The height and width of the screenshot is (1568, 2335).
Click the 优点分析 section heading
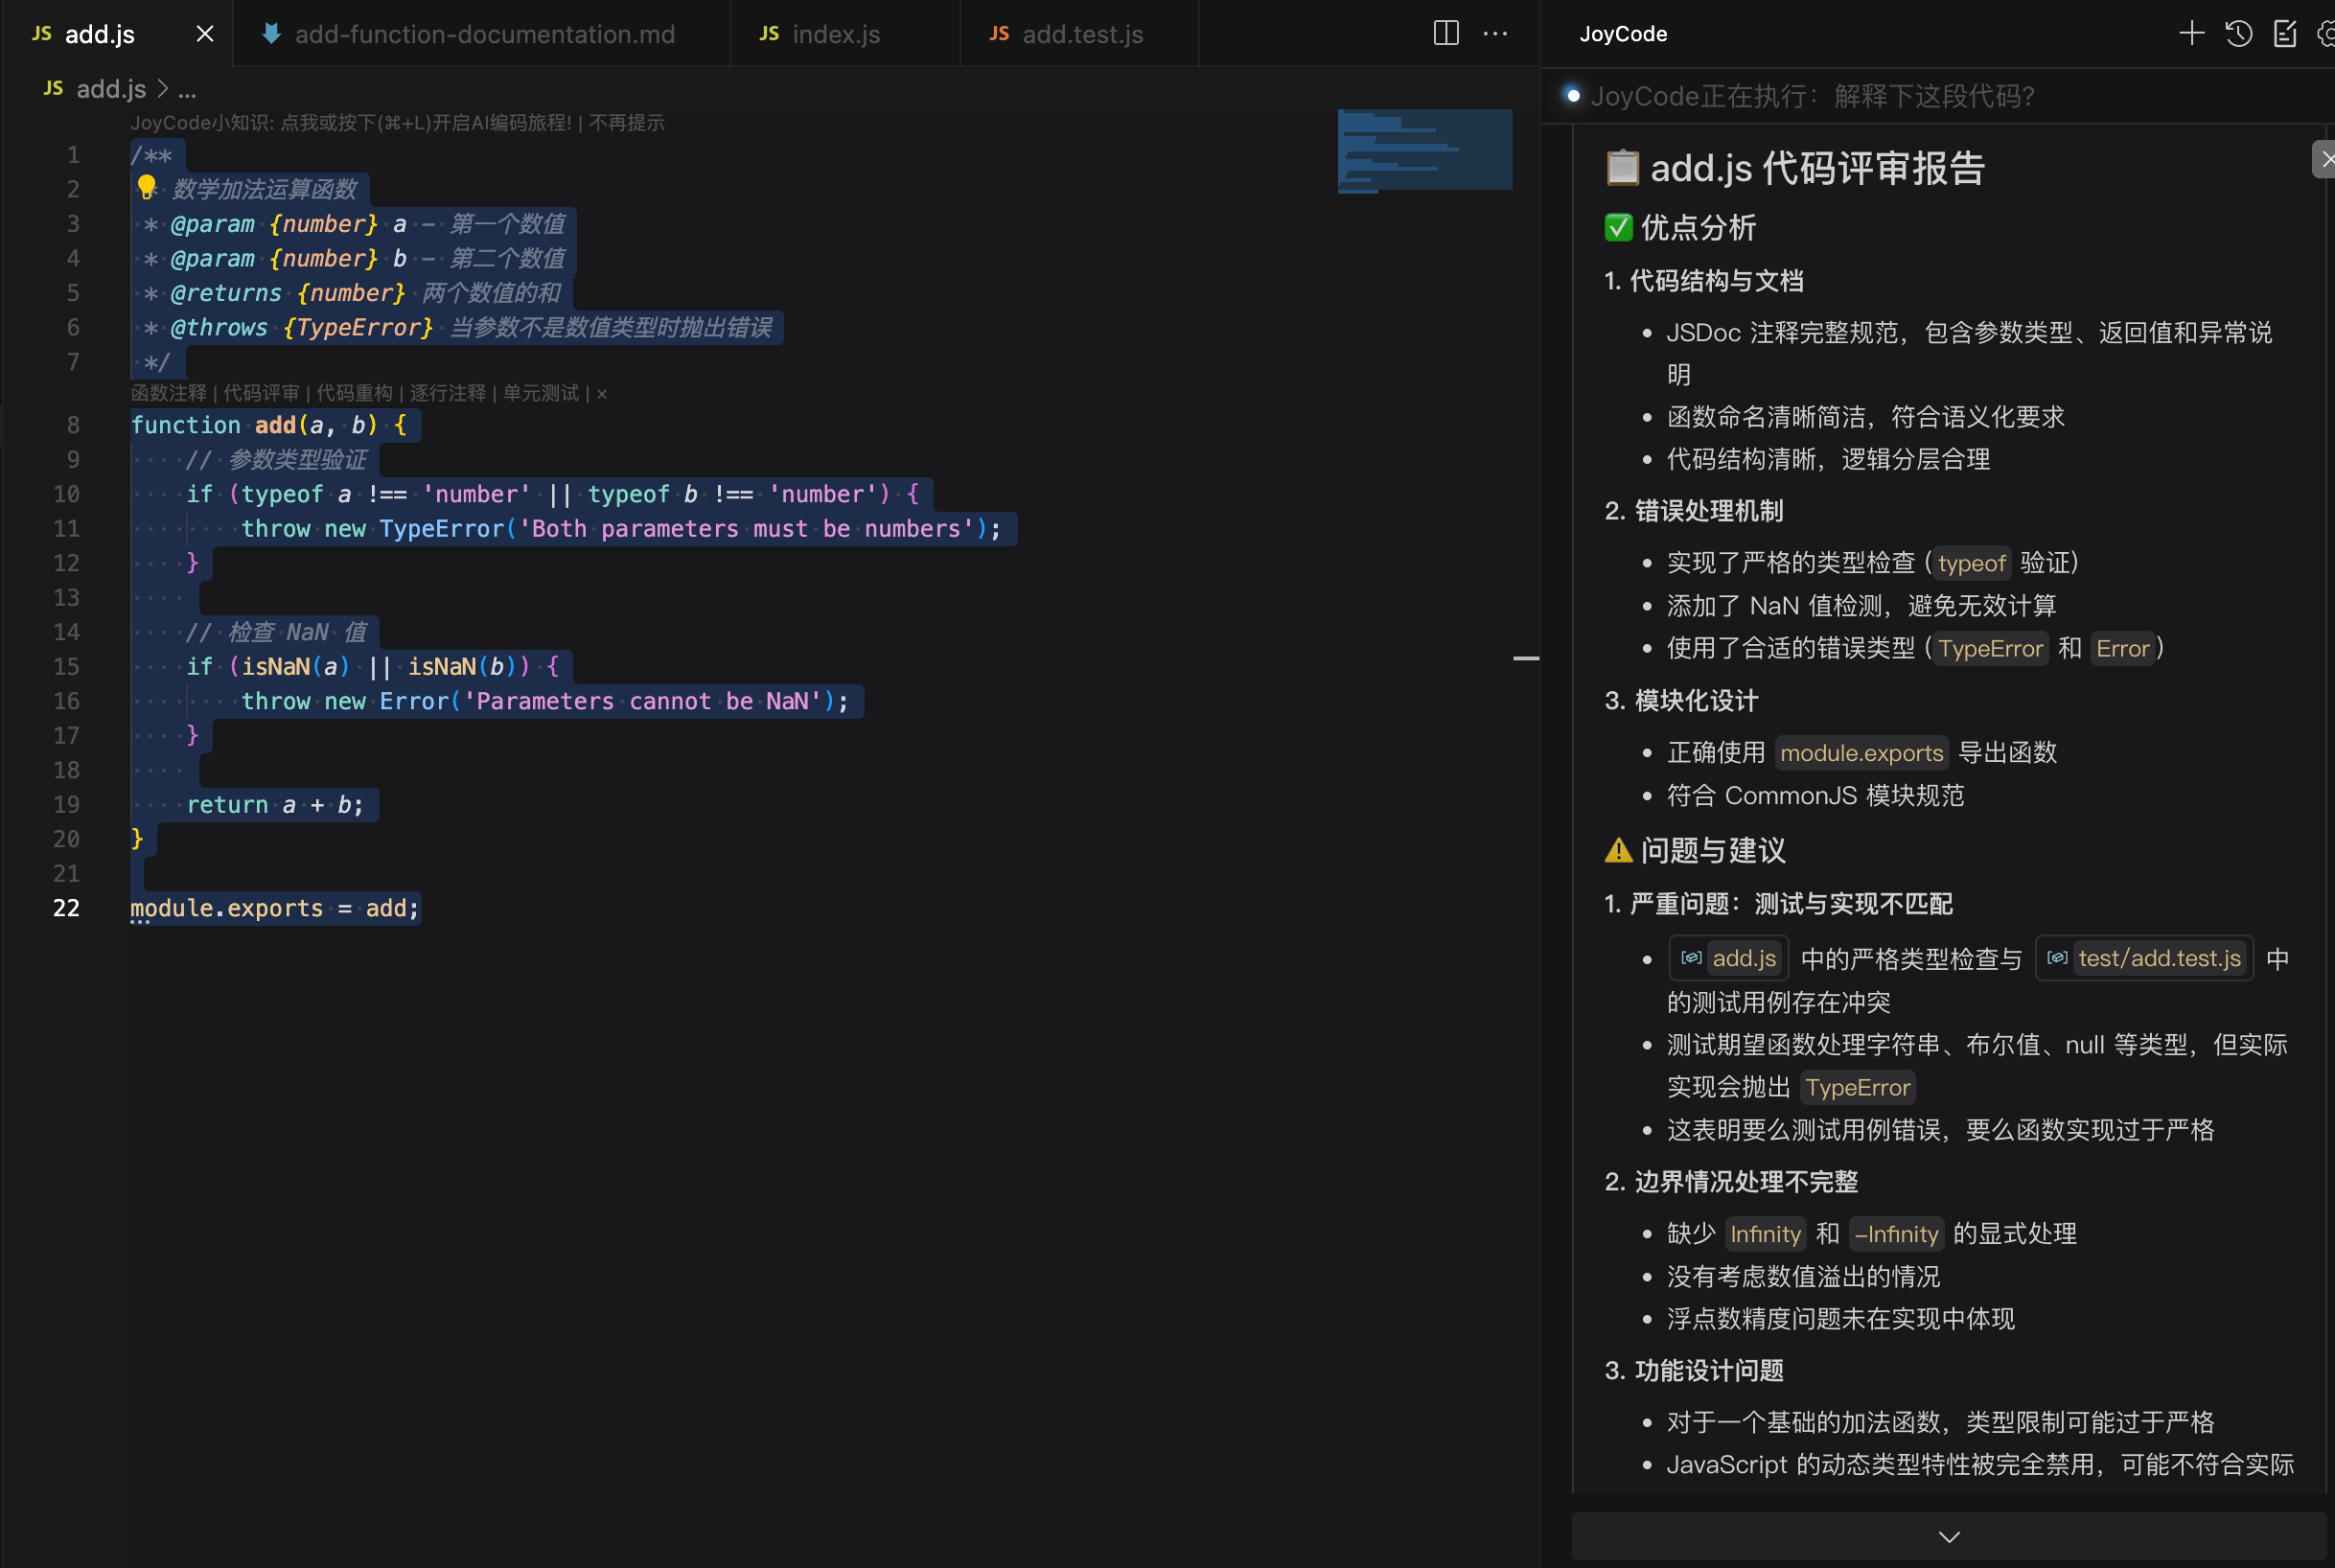point(1680,228)
